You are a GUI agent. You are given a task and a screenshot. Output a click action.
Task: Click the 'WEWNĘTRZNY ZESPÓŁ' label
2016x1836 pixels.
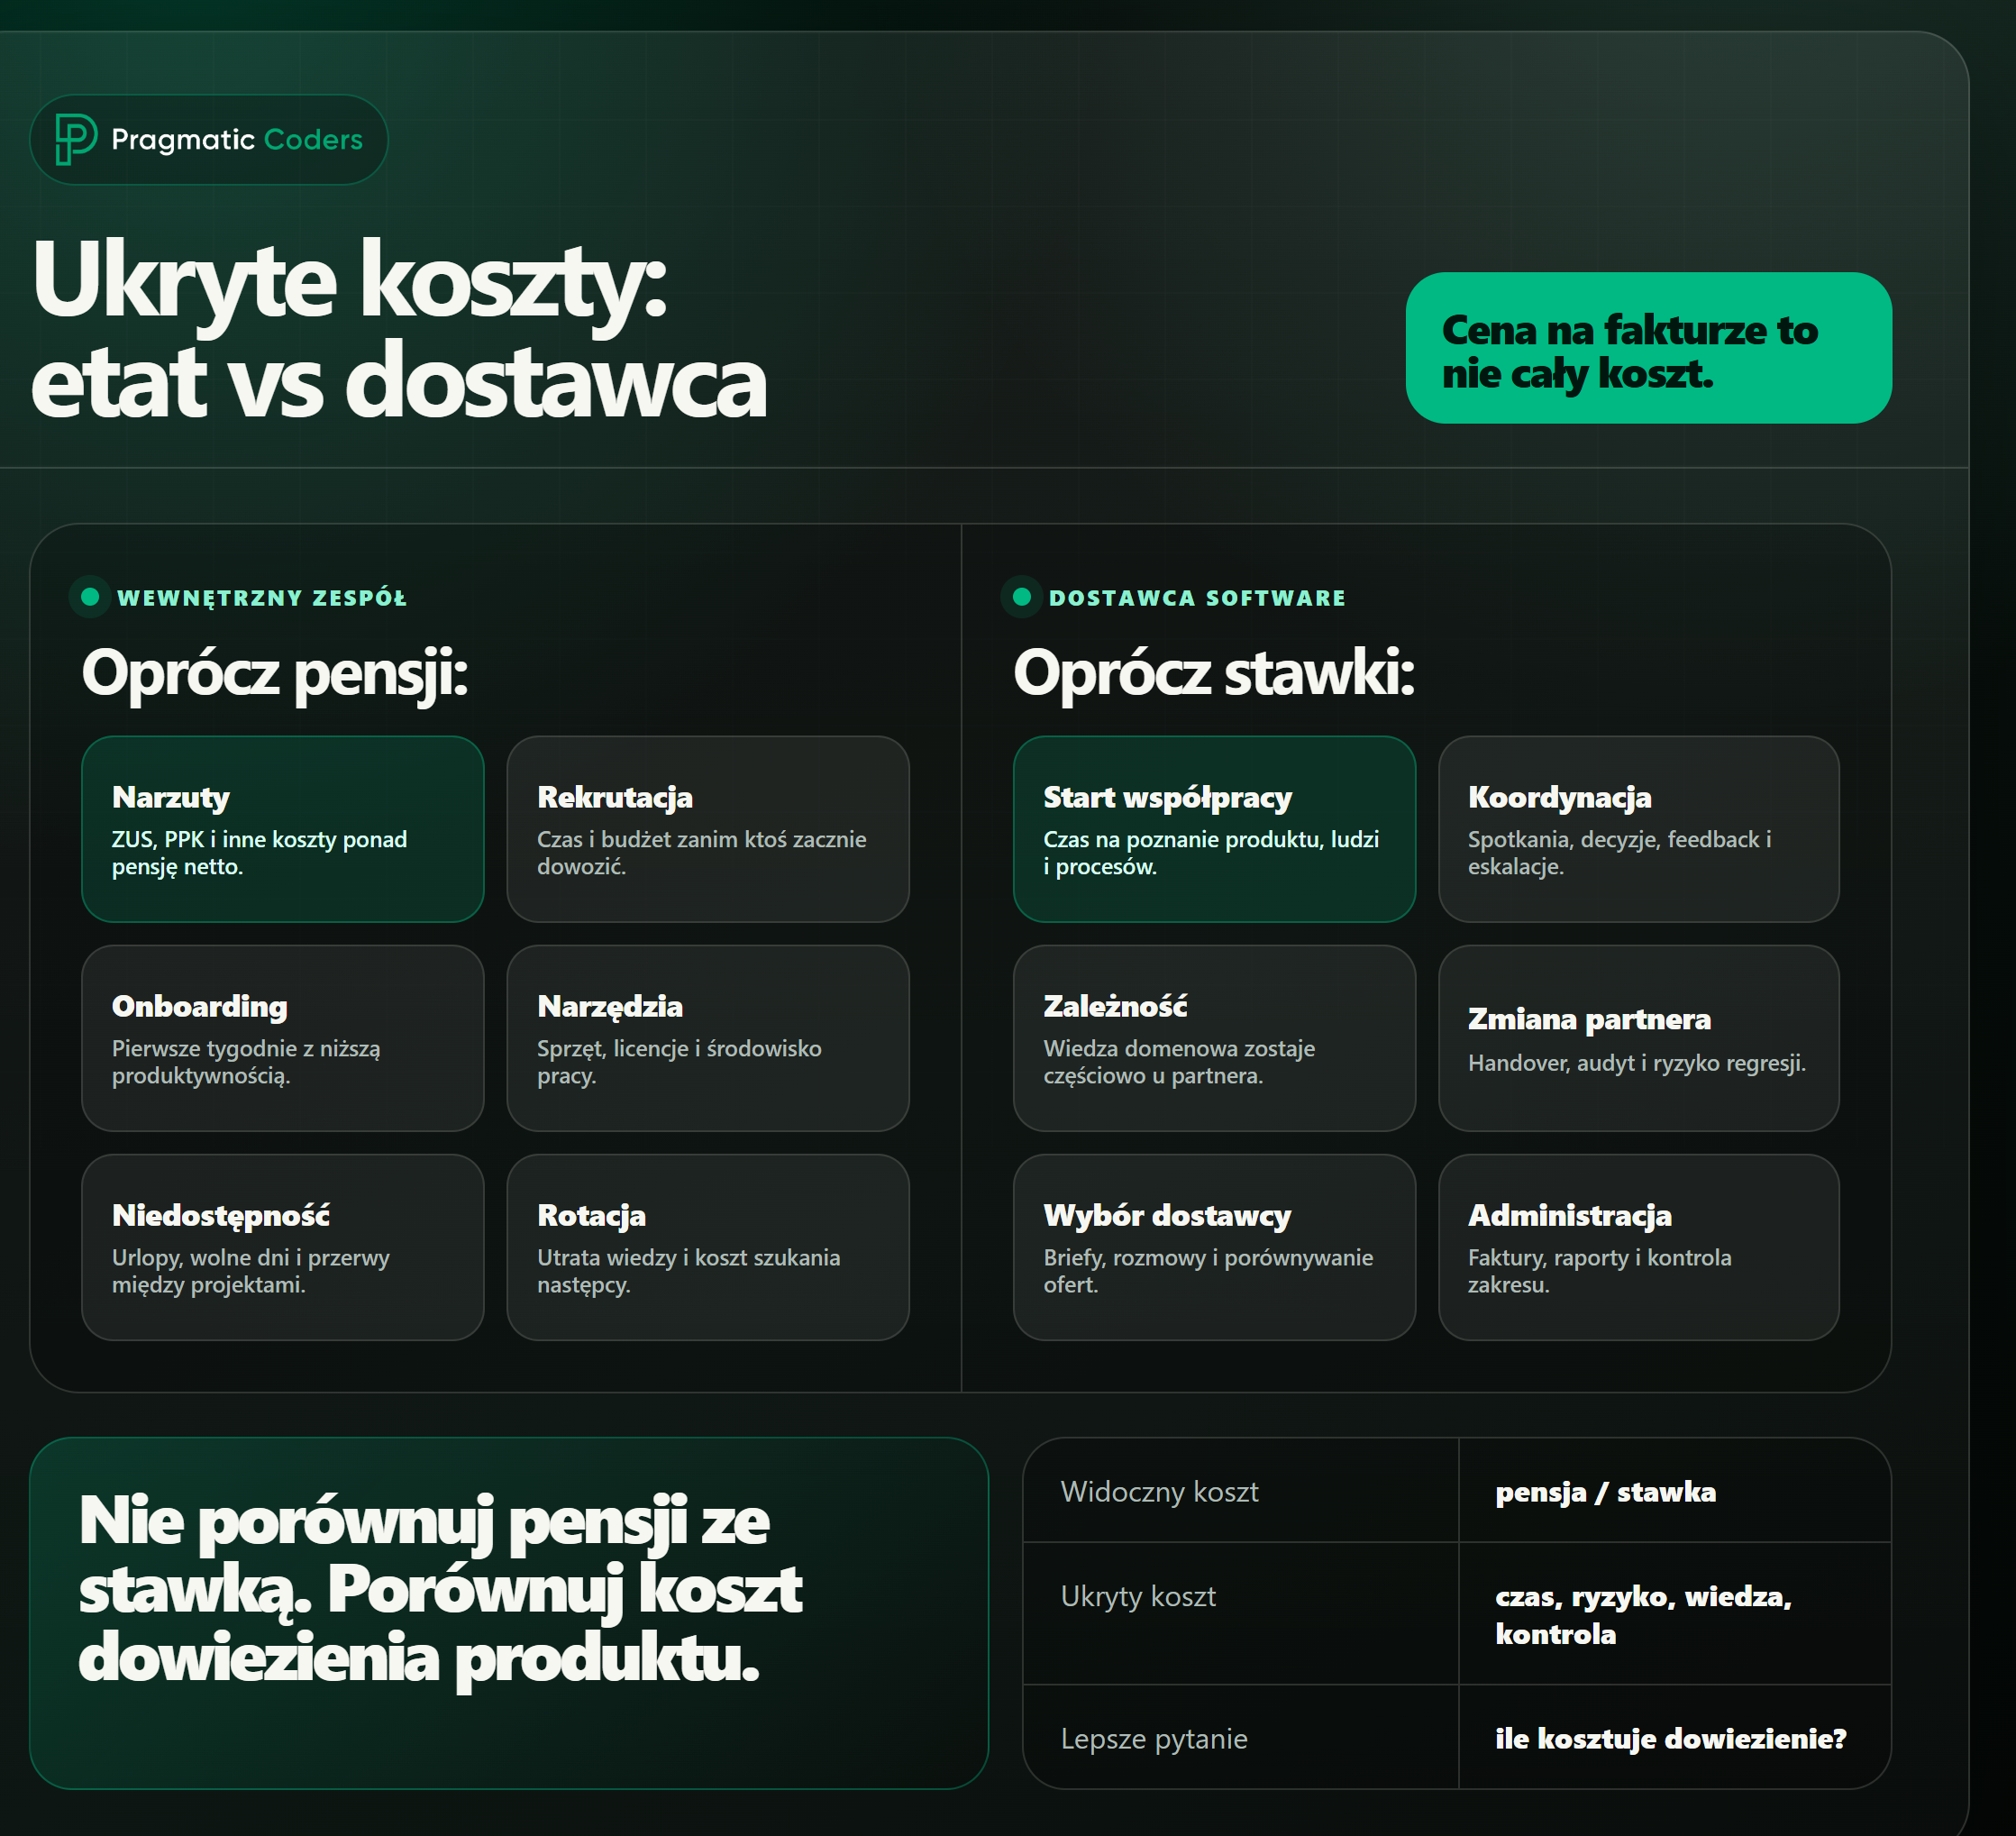click(x=262, y=598)
